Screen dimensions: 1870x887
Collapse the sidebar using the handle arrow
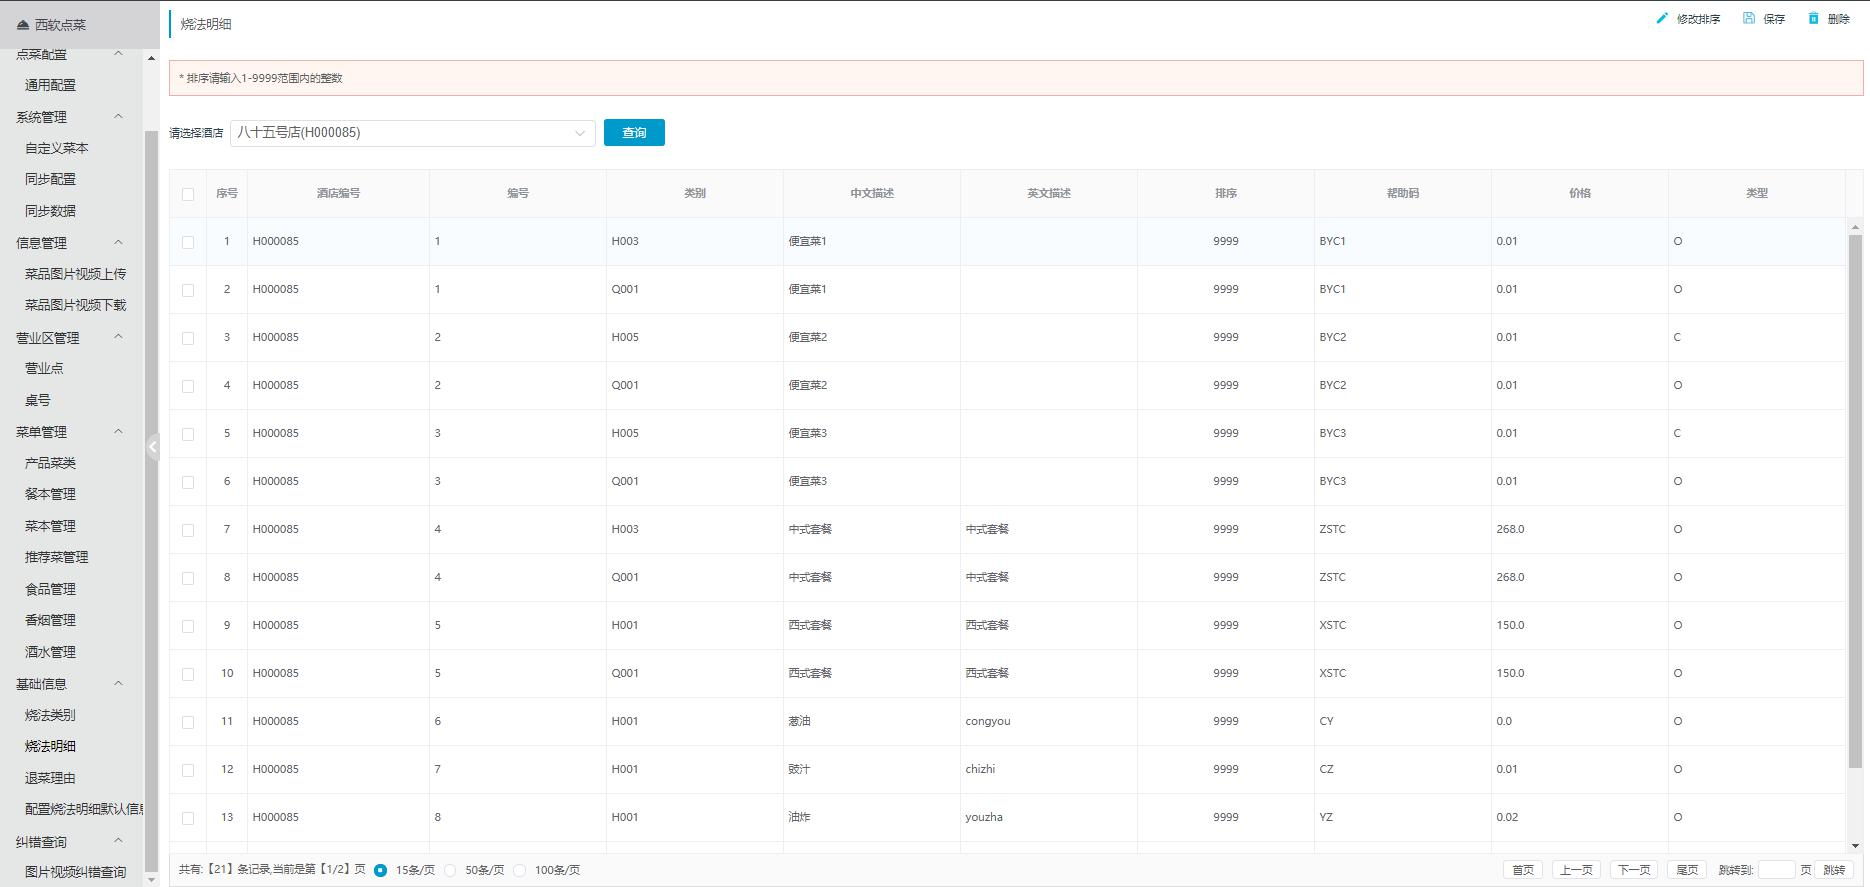[152, 447]
